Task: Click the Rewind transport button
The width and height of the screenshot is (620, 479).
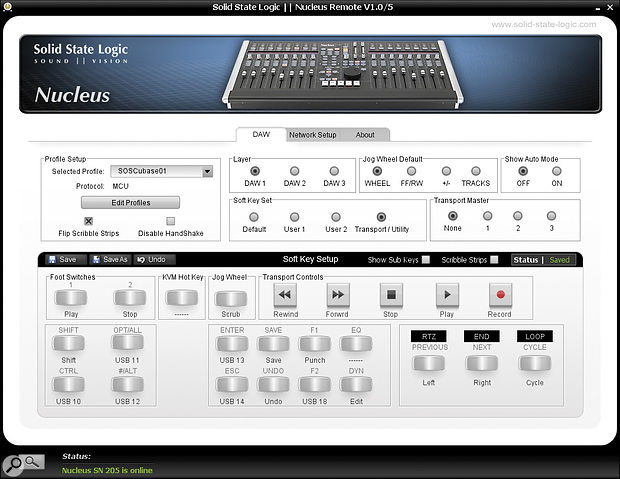Action: pos(285,295)
